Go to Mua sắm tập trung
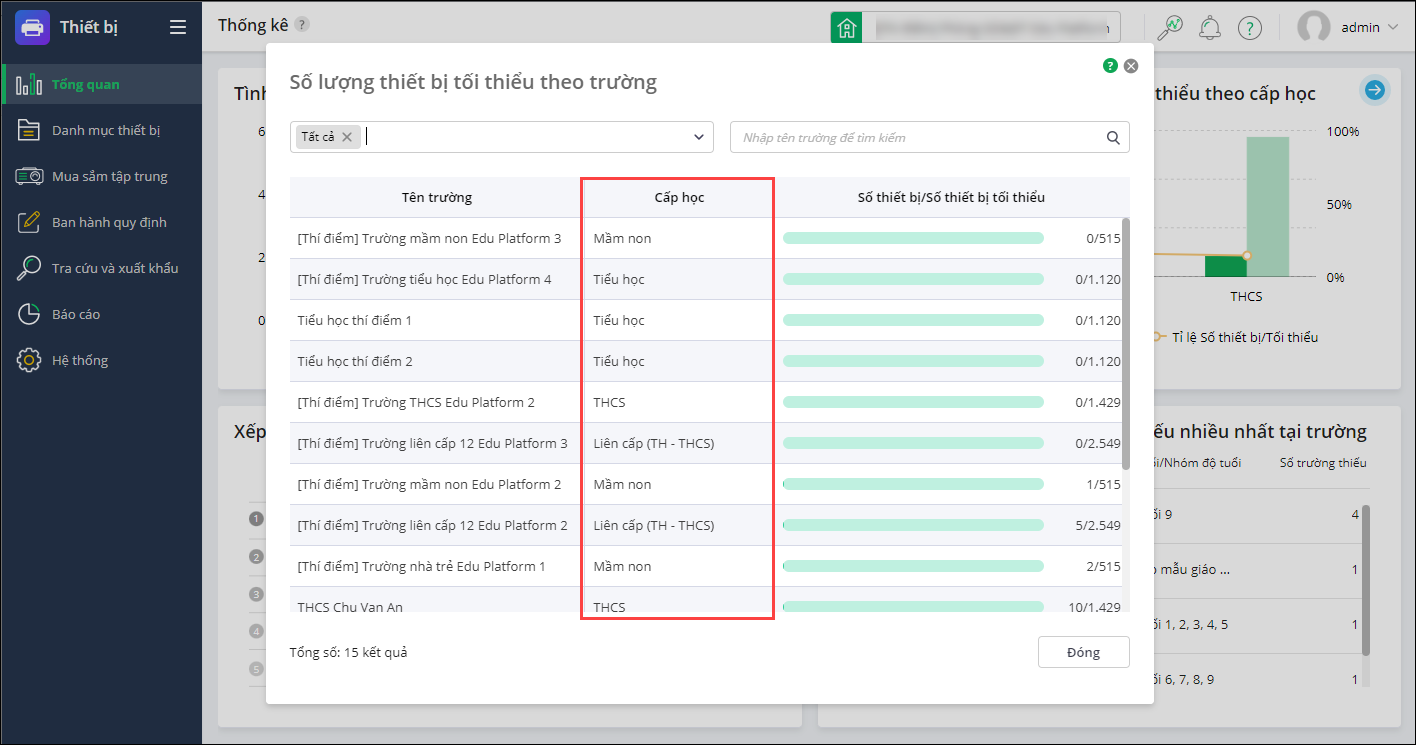Image resolution: width=1416 pixels, height=745 pixels. pos(101,176)
